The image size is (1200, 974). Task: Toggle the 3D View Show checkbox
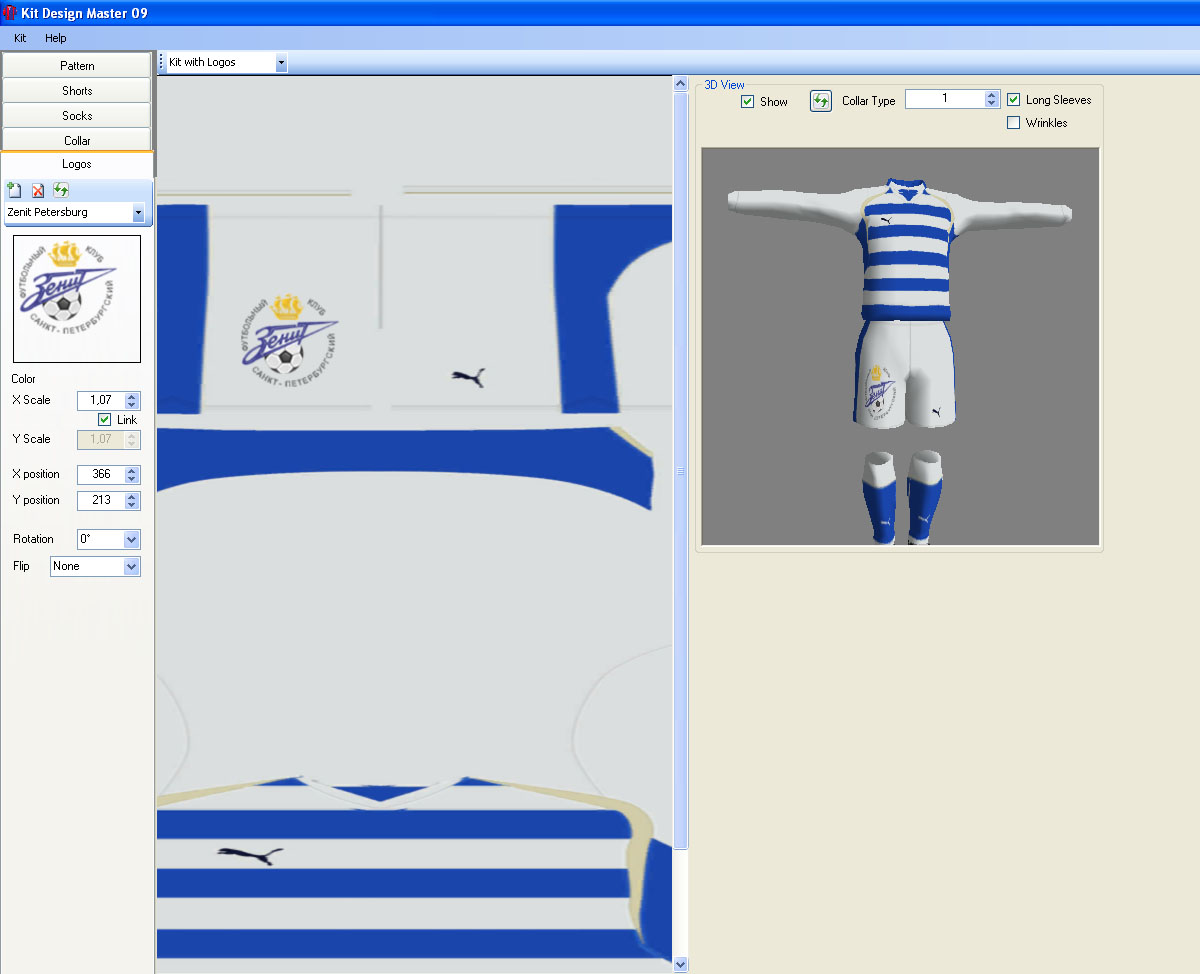pos(748,102)
